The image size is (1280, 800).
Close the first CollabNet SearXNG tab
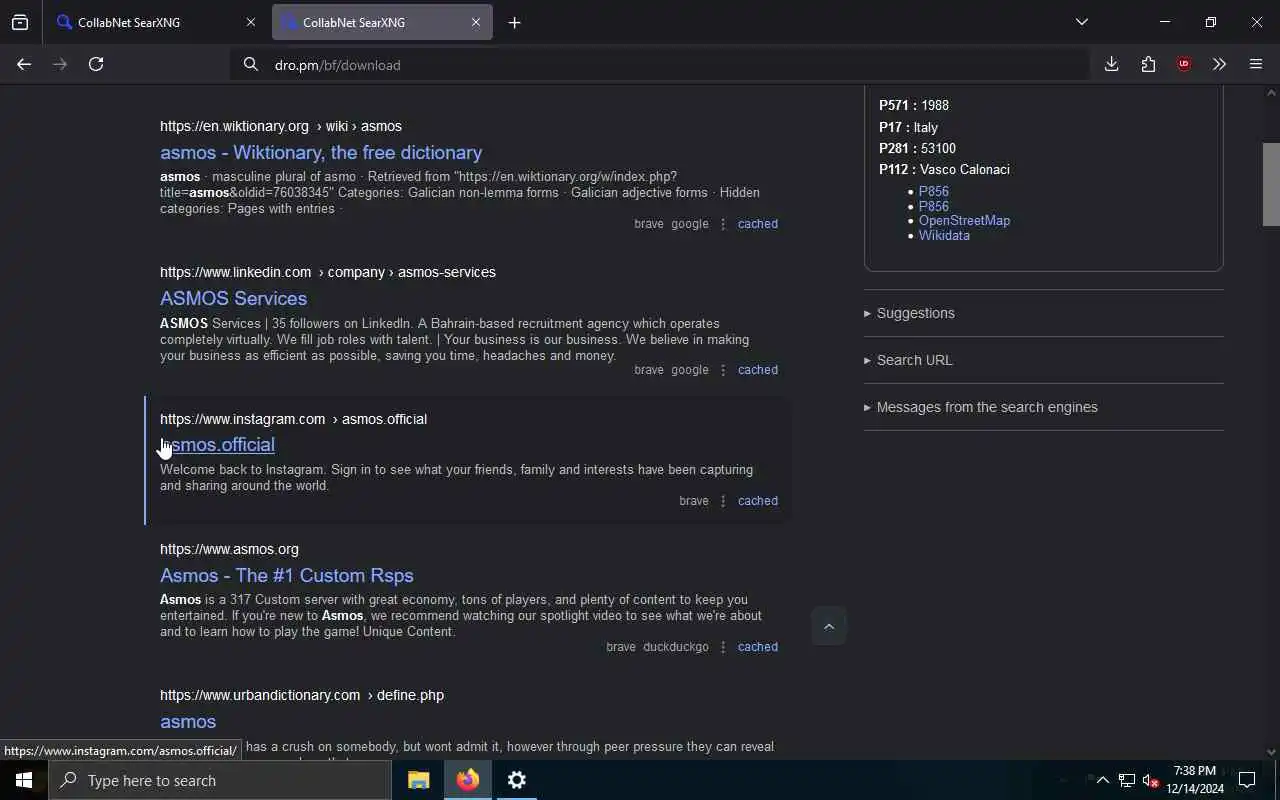pyautogui.click(x=250, y=22)
